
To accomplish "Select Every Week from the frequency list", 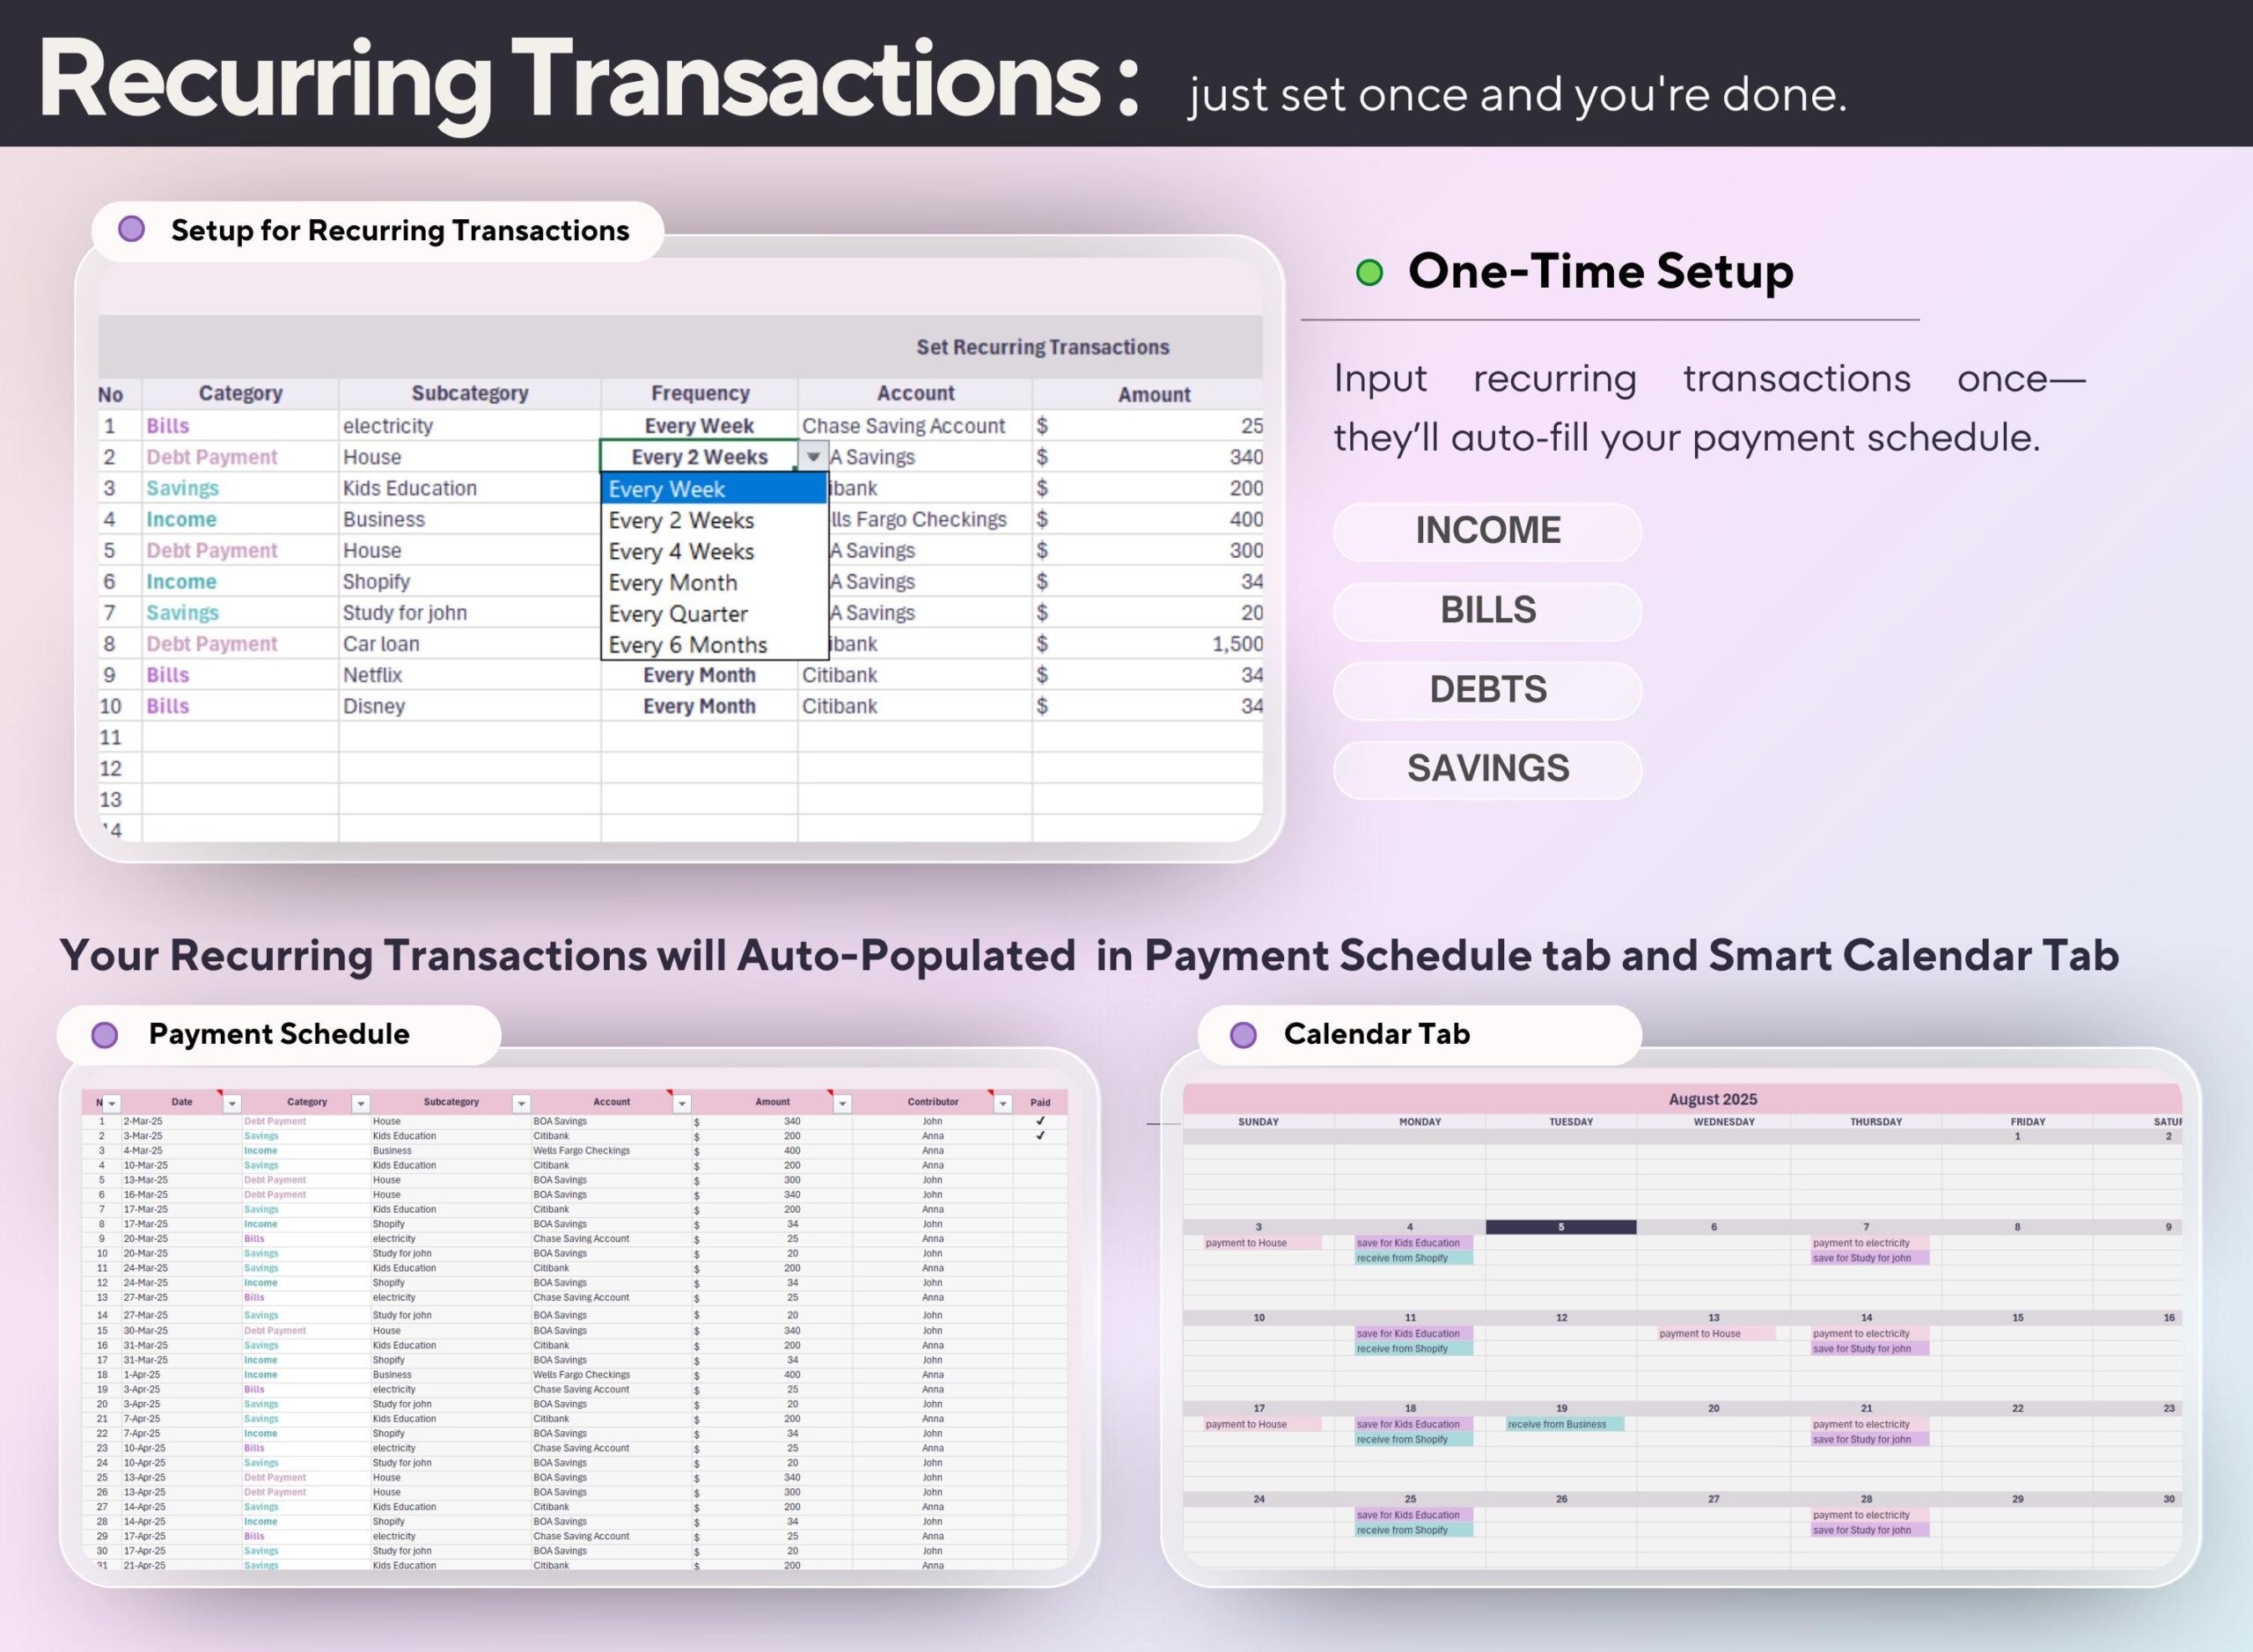I will tap(667, 490).
